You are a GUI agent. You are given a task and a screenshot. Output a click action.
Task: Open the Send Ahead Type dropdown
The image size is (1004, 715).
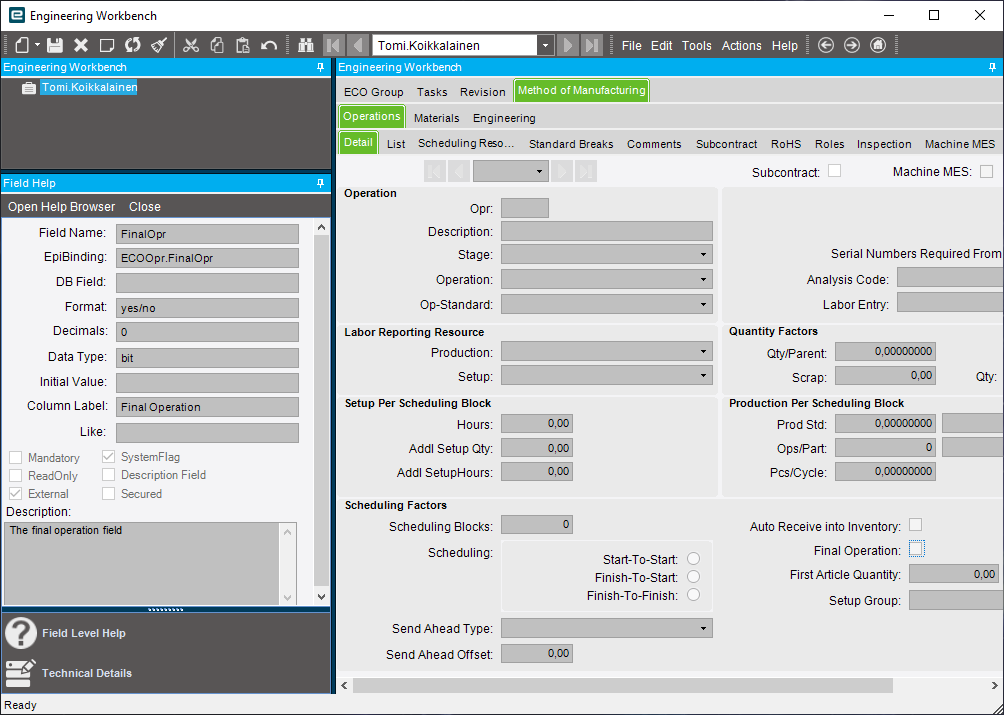703,628
